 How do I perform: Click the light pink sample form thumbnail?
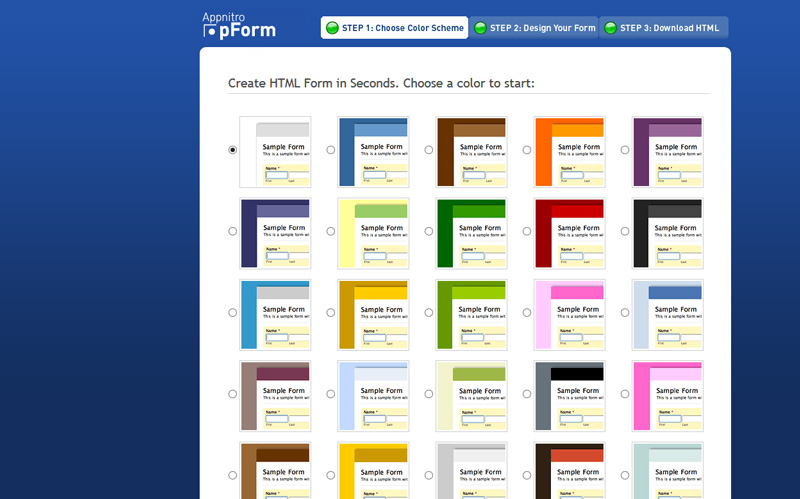pyautogui.click(x=569, y=315)
